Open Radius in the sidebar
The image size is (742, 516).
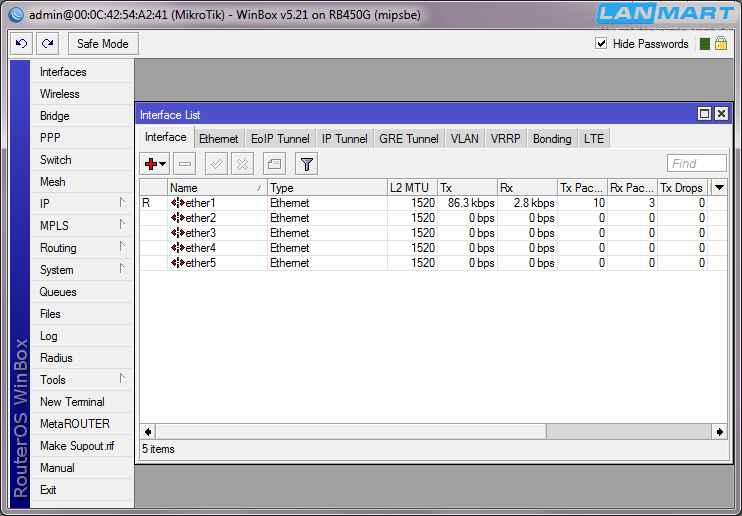tap(82, 358)
